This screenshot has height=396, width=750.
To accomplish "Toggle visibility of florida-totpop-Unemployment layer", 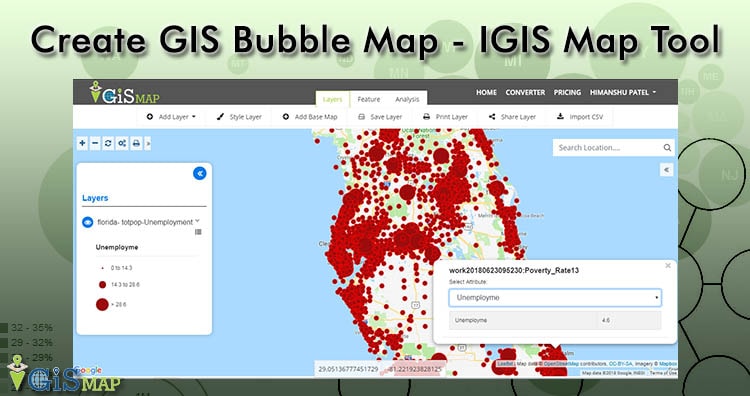I will [88, 222].
